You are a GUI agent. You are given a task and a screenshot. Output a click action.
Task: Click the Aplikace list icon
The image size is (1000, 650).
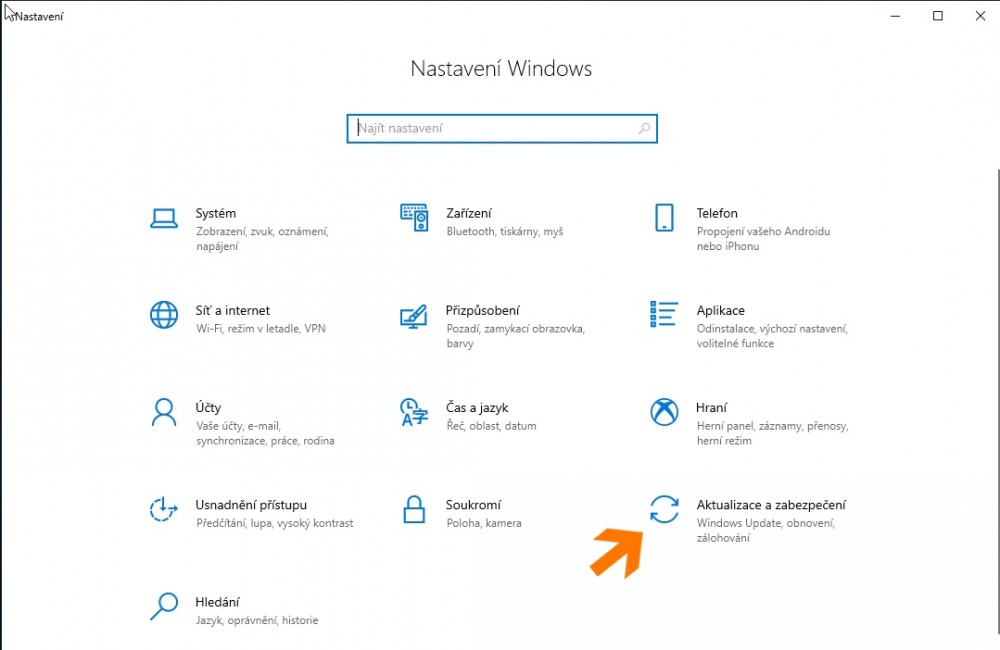coord(664,315)
